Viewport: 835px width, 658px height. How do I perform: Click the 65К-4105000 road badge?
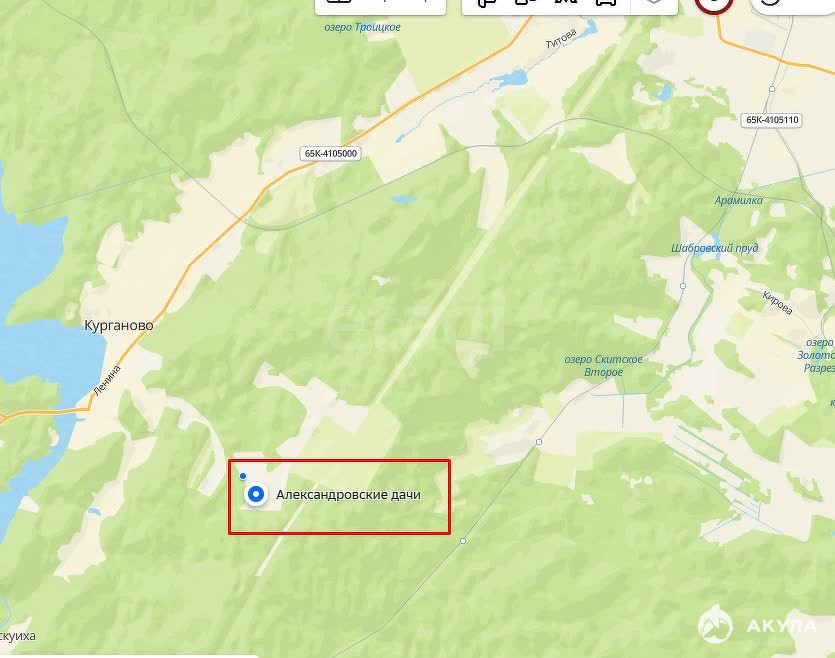click(331, 153)
